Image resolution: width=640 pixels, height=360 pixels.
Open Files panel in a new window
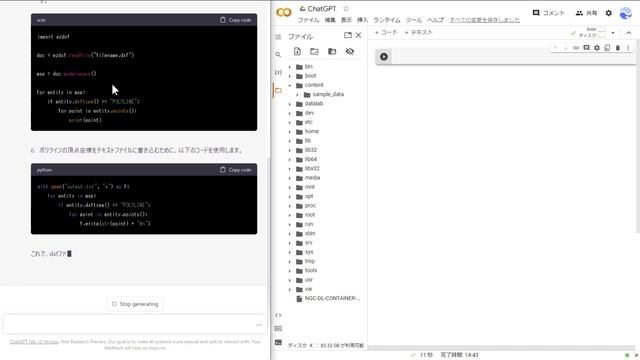point(348,36)
